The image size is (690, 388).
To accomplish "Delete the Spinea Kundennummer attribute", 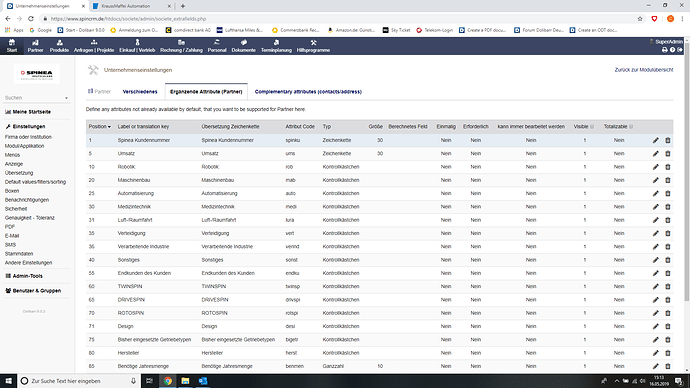I will click(668, 140).
